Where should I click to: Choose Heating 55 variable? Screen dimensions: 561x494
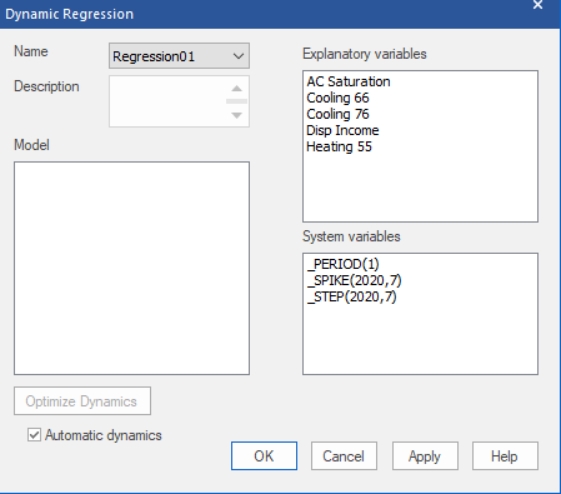click(x=339, y=147)
